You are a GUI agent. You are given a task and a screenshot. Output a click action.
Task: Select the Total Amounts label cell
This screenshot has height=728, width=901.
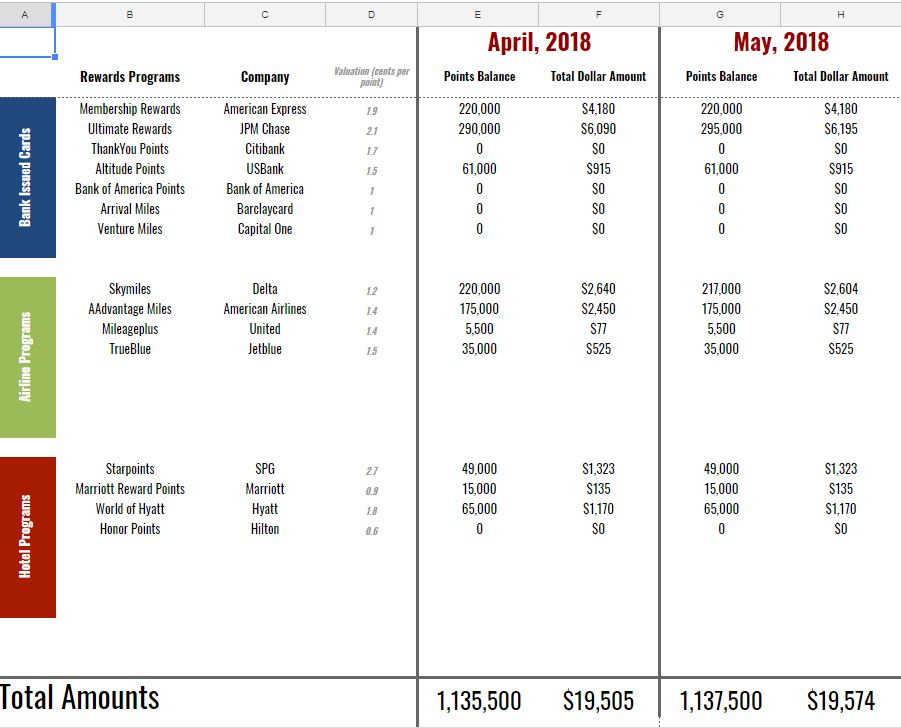click(x=80, y=698)
